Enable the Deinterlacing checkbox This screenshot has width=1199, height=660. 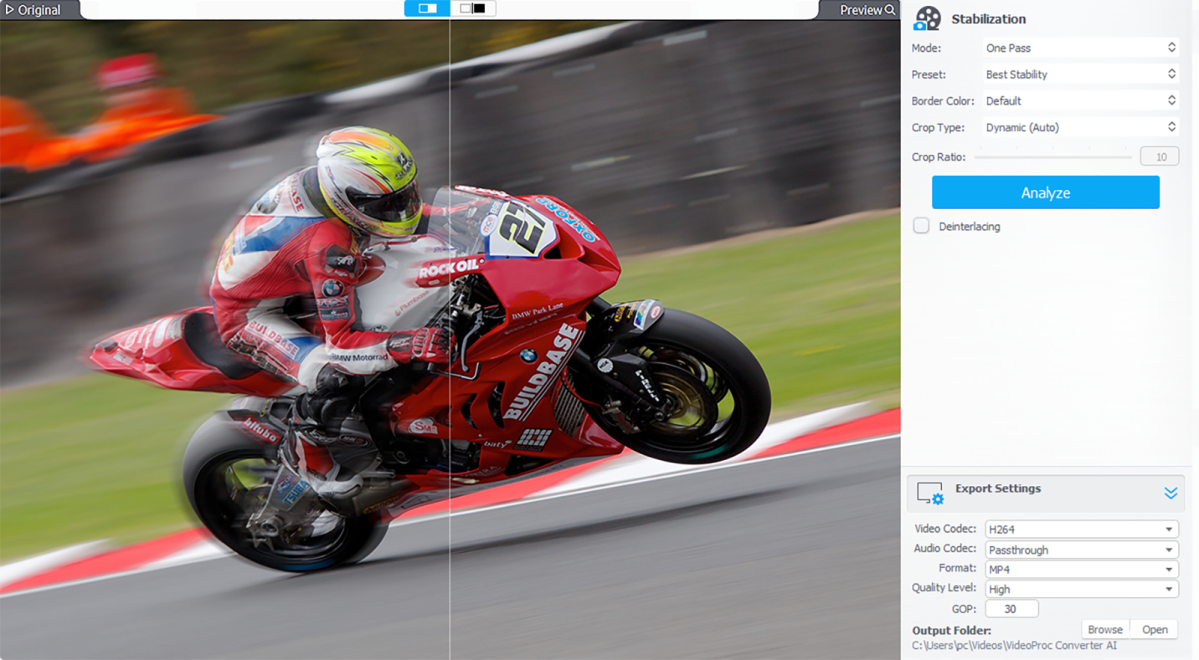point(921,226)
